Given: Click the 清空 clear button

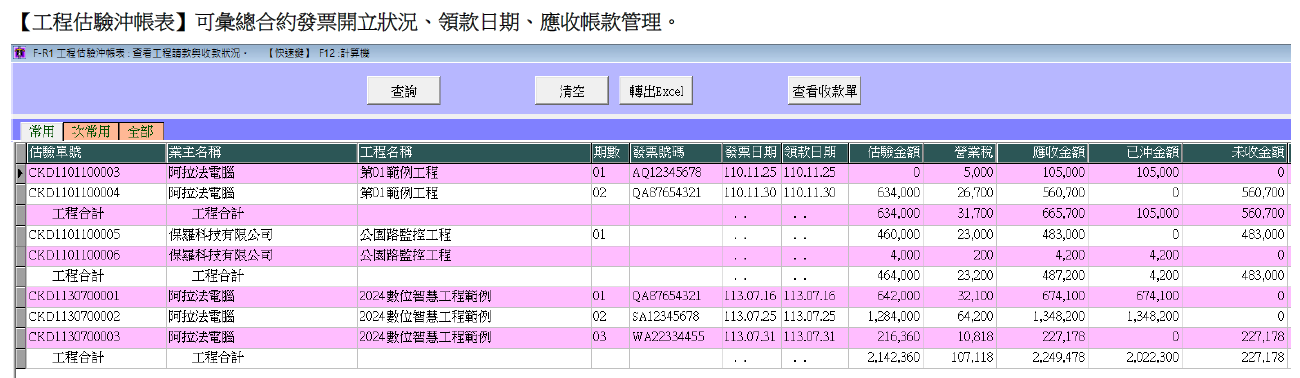Looking at the screenshot, I should point(571,90).
